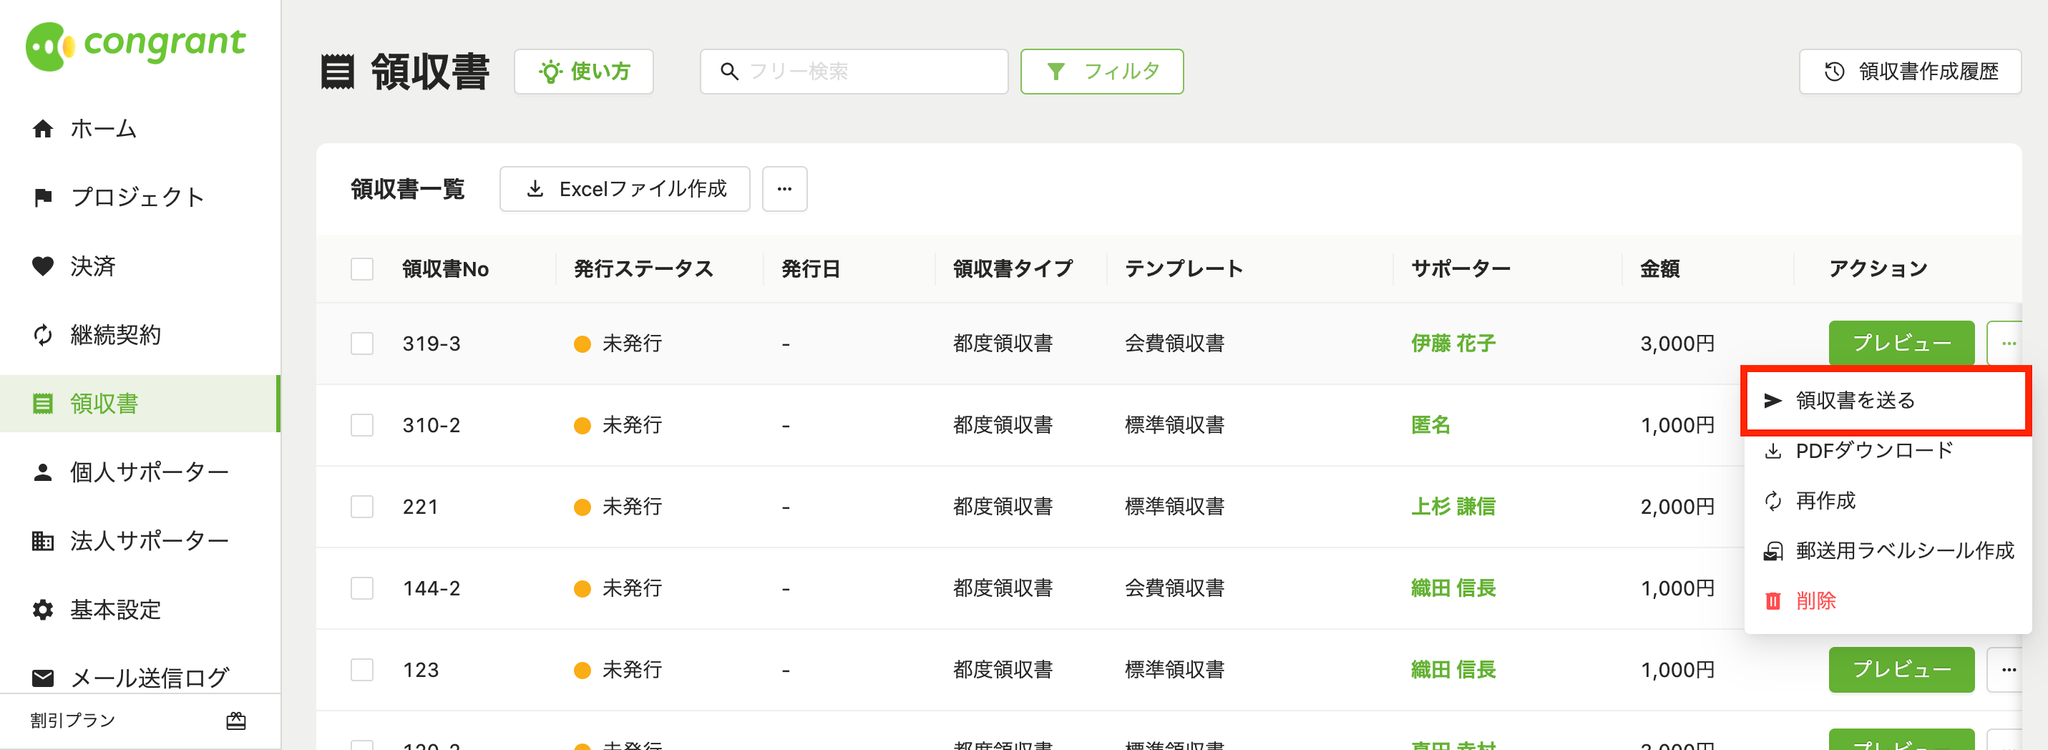
Task: Check the box for receipt 144-2
Action: 362,588
